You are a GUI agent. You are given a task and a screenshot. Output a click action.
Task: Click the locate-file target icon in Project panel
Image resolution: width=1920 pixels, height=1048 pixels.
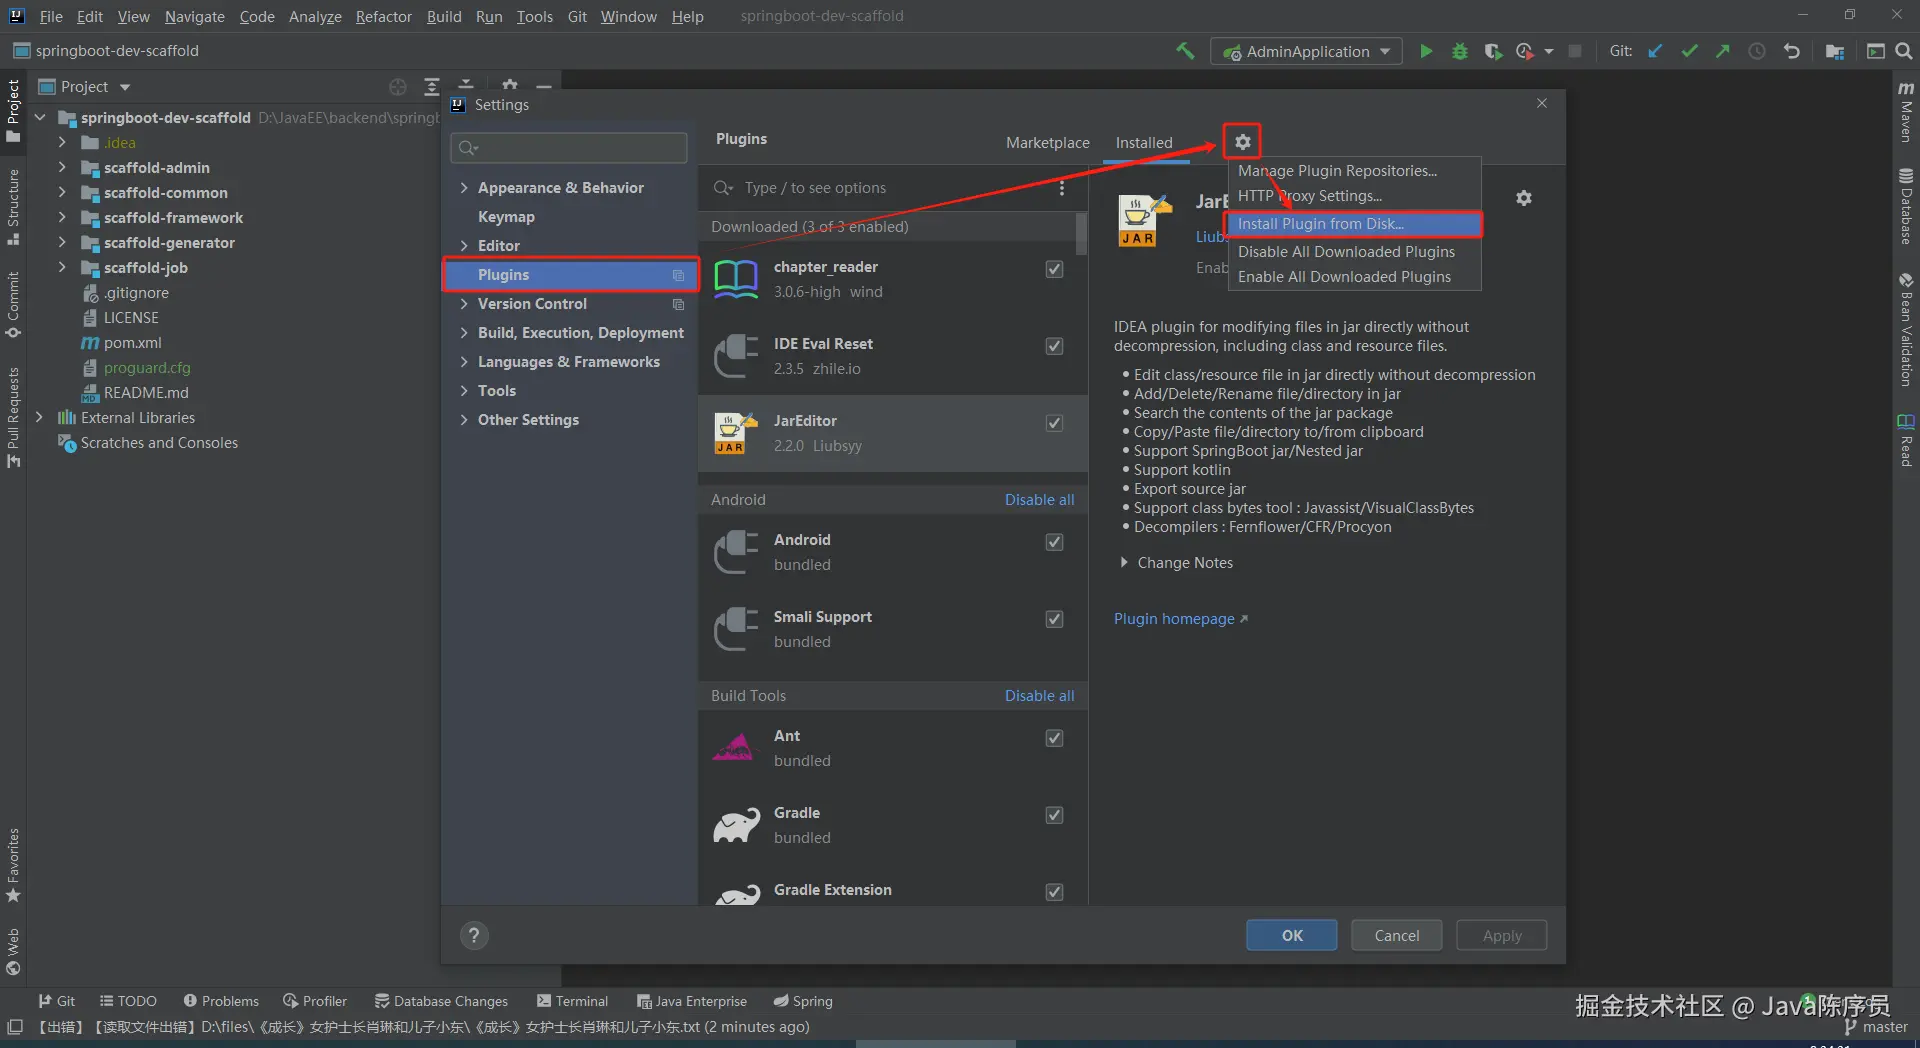(x=398, y=87)
